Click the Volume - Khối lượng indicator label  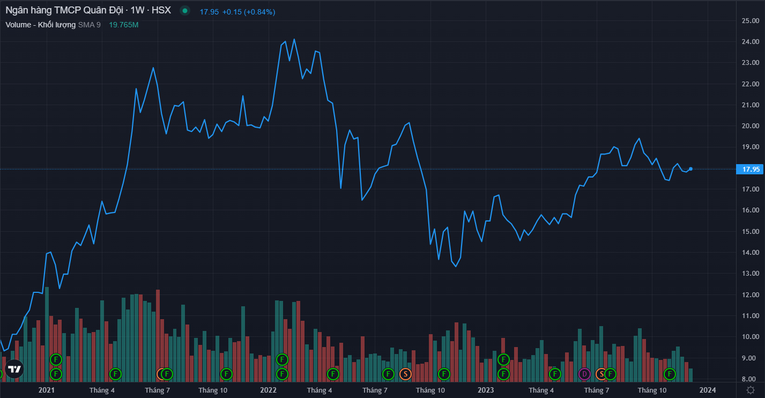(40, 25)
